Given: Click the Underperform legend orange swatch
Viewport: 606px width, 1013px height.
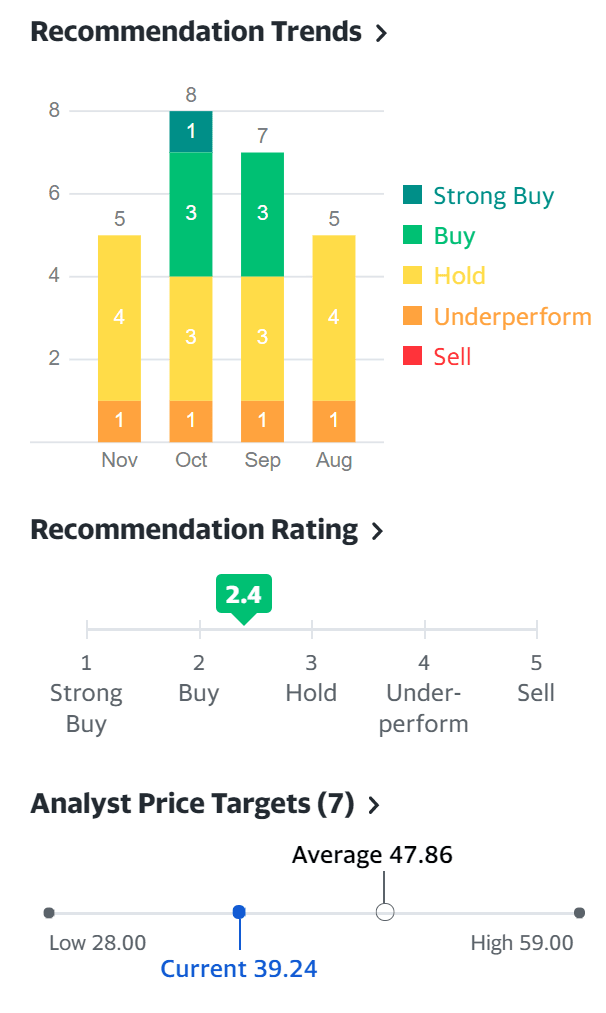Looking at the screenshot, I should click(x=412, y=317).
